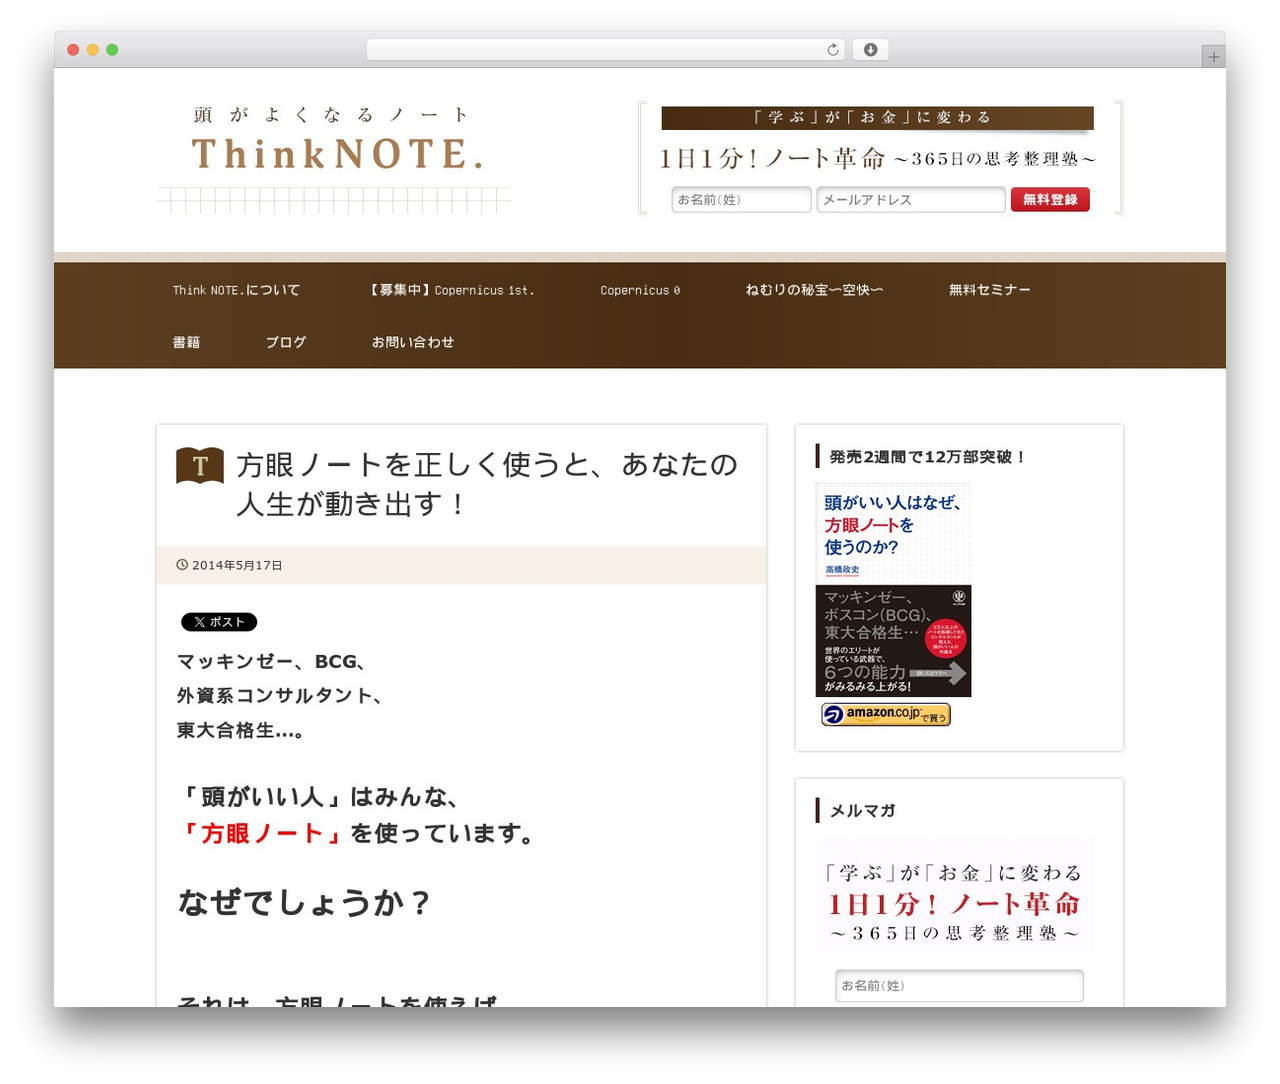This screenshot has height=1084, width=1280.
Task: Click the メルマガ sidebar heading
Action: (862, 811)
